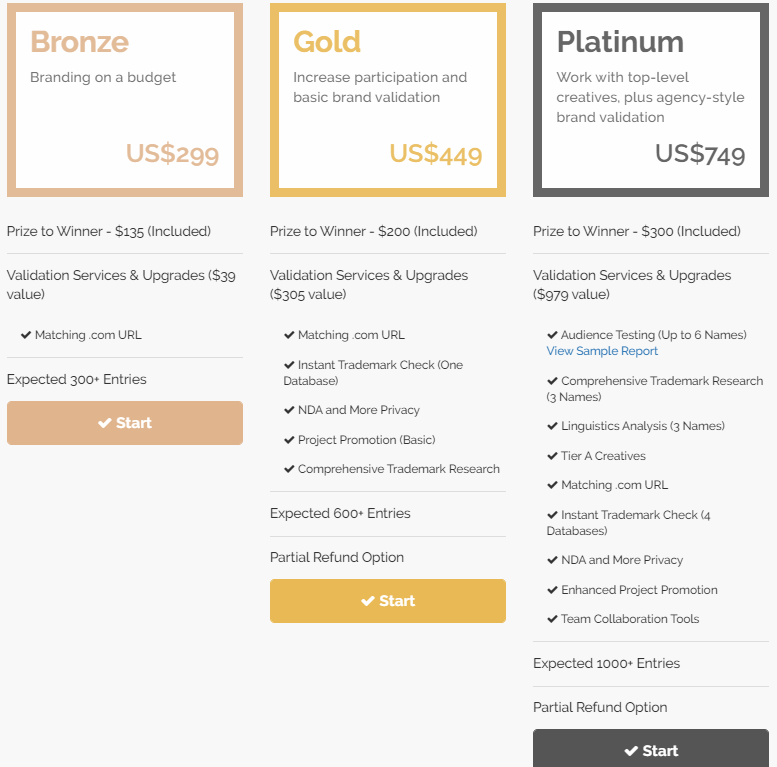This screenshot has width=777, height=767.
Task: Click checkmark beside Gold NDA and More Privacy
Action: 289,410
